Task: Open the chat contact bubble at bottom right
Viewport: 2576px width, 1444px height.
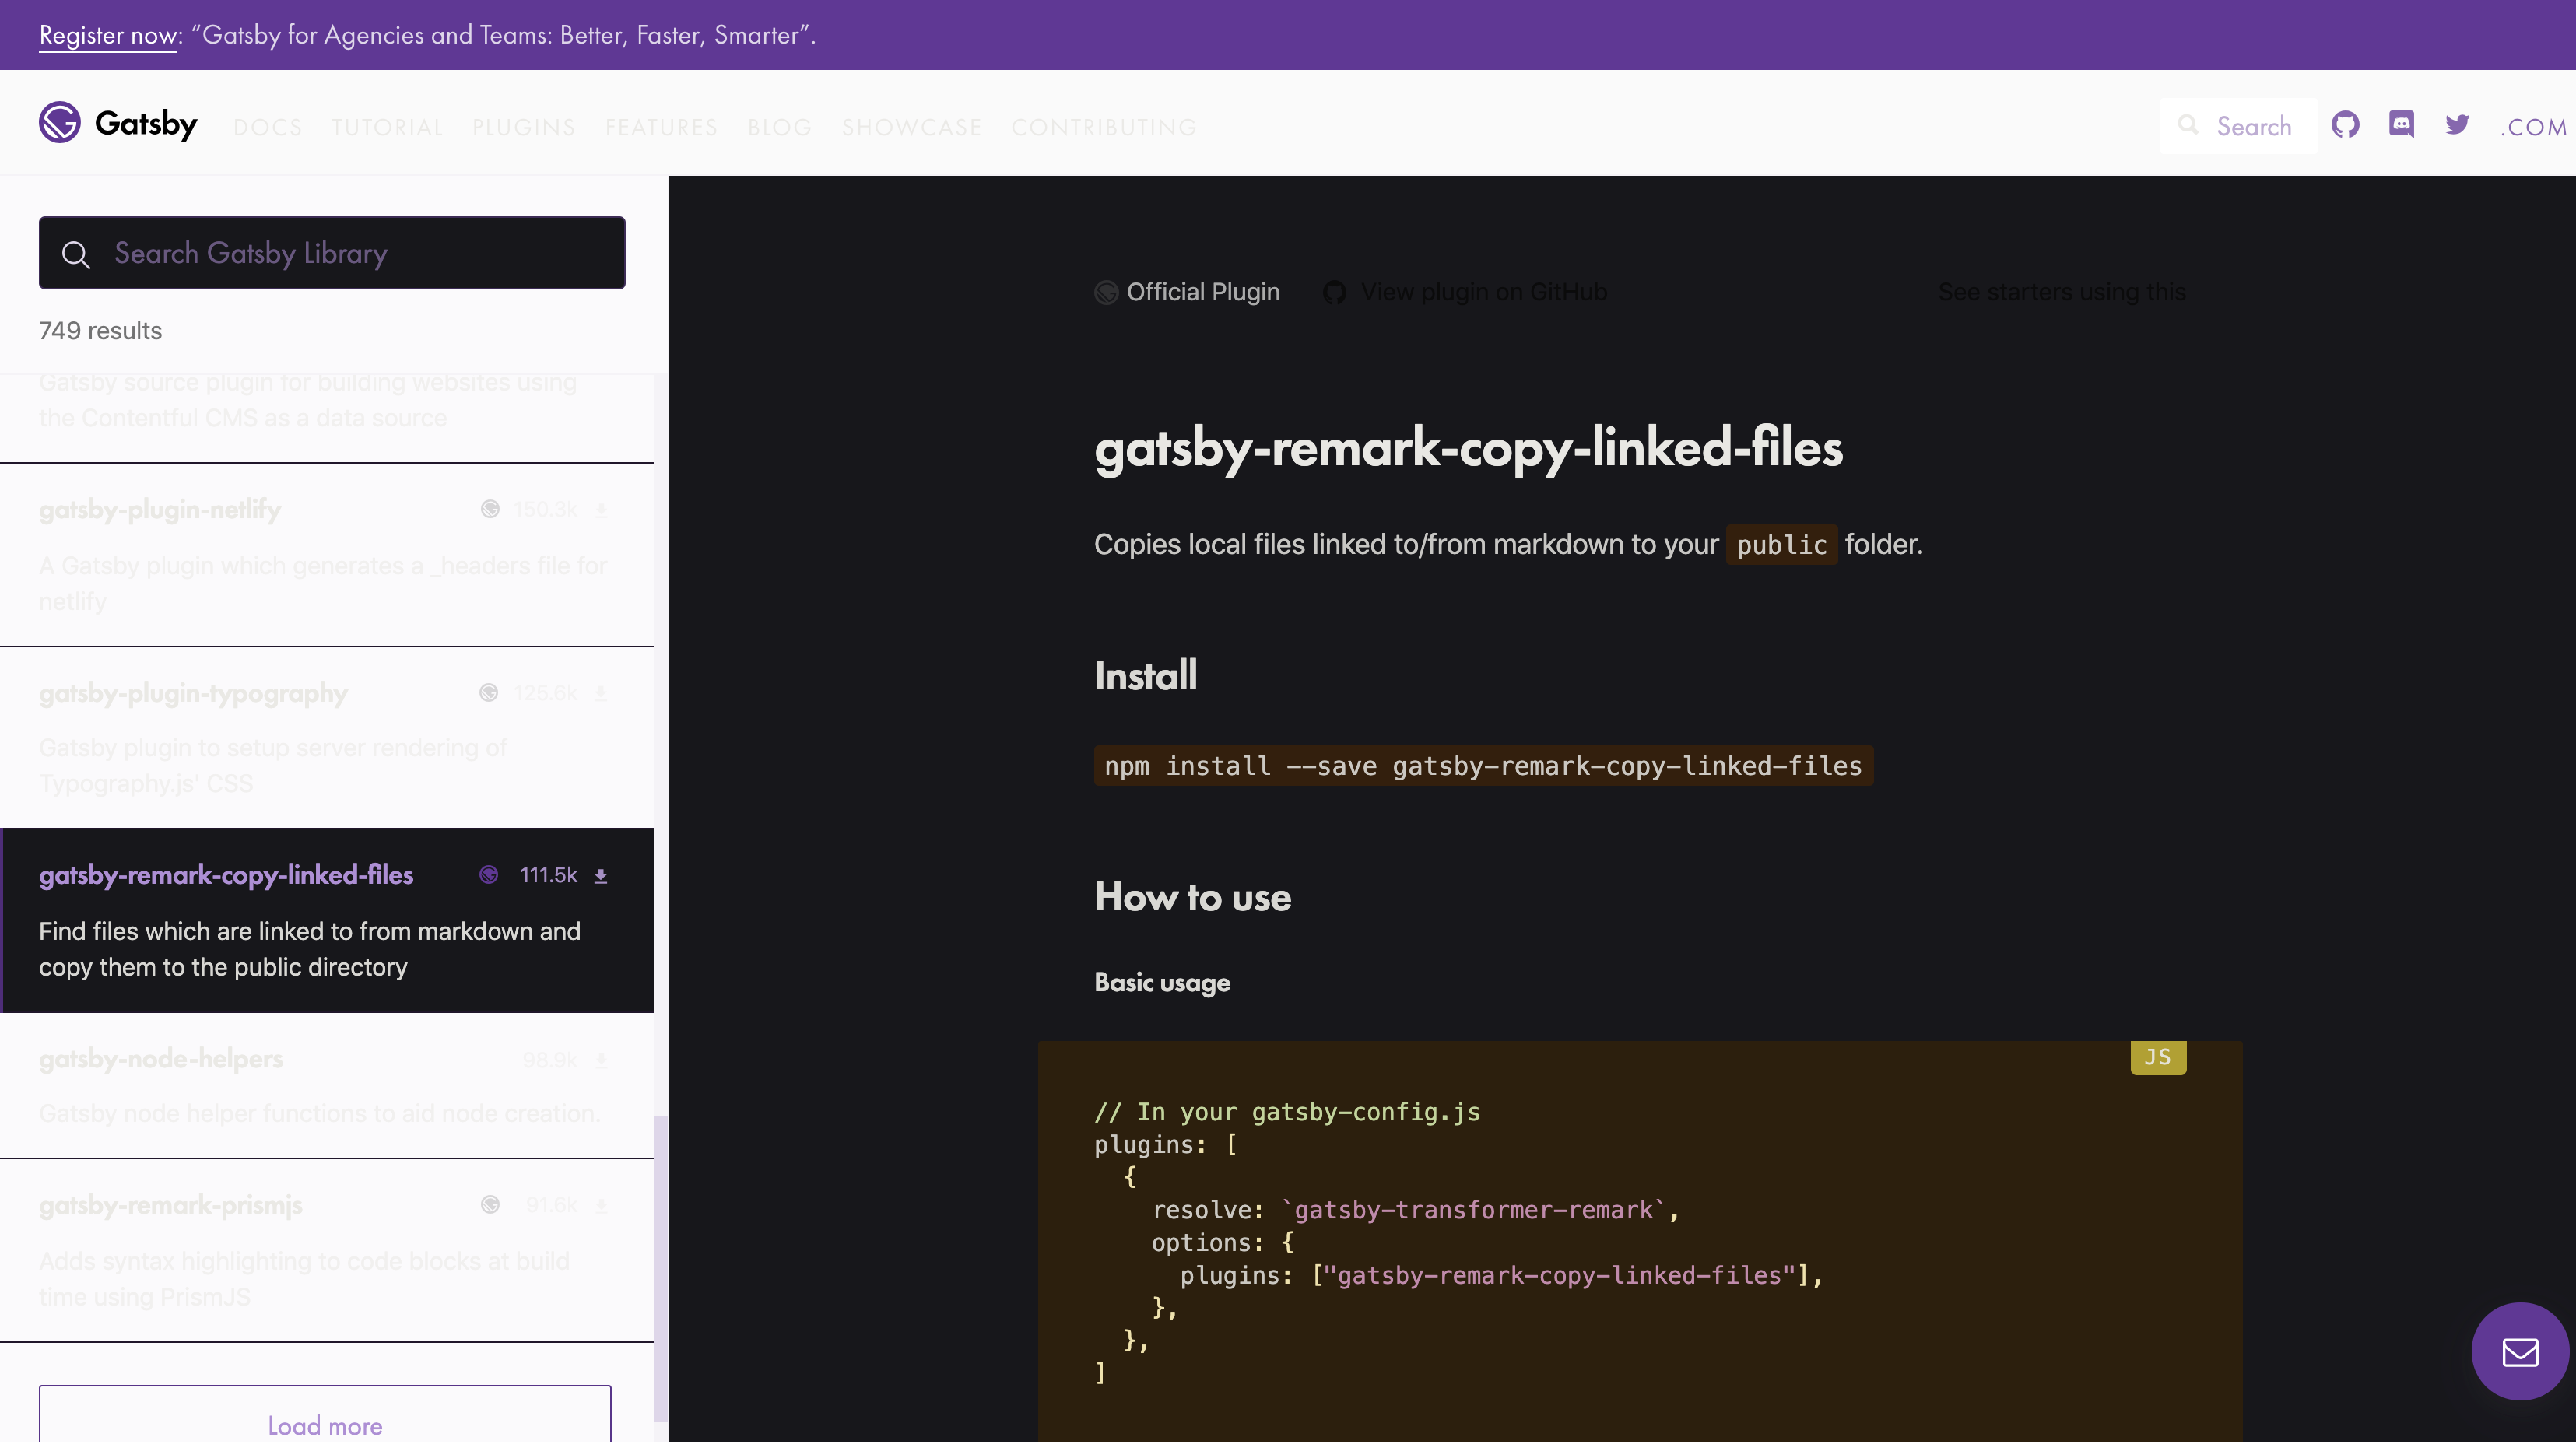Action: pos(2519,1351)
